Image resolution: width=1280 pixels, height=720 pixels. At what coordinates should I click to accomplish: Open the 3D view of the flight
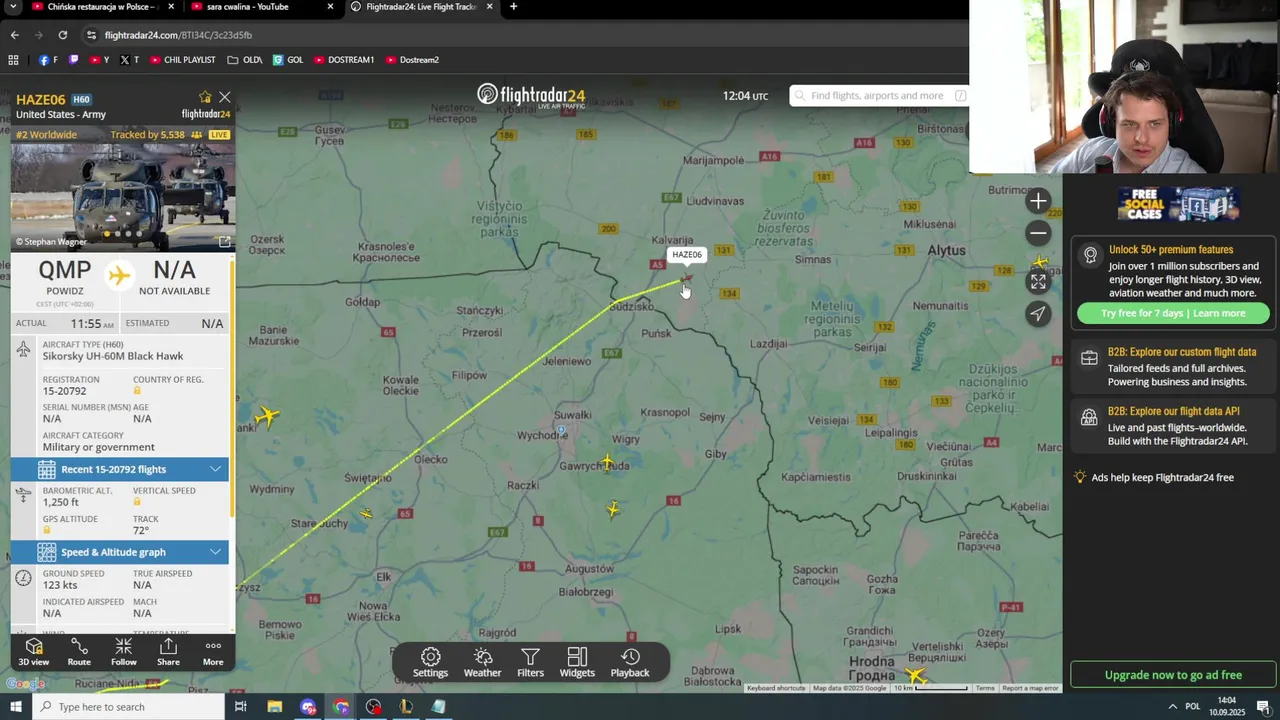pyautogui.click(x=33, y=652)
